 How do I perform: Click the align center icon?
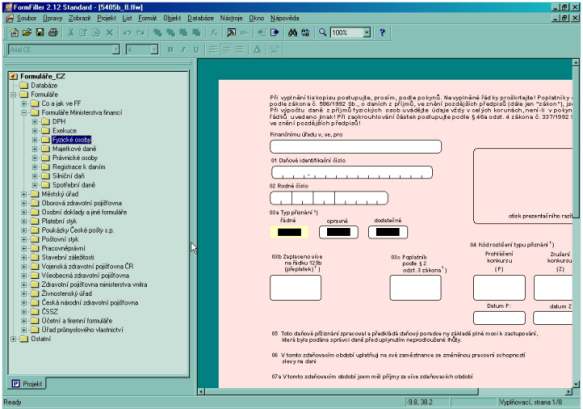(226, 49)
